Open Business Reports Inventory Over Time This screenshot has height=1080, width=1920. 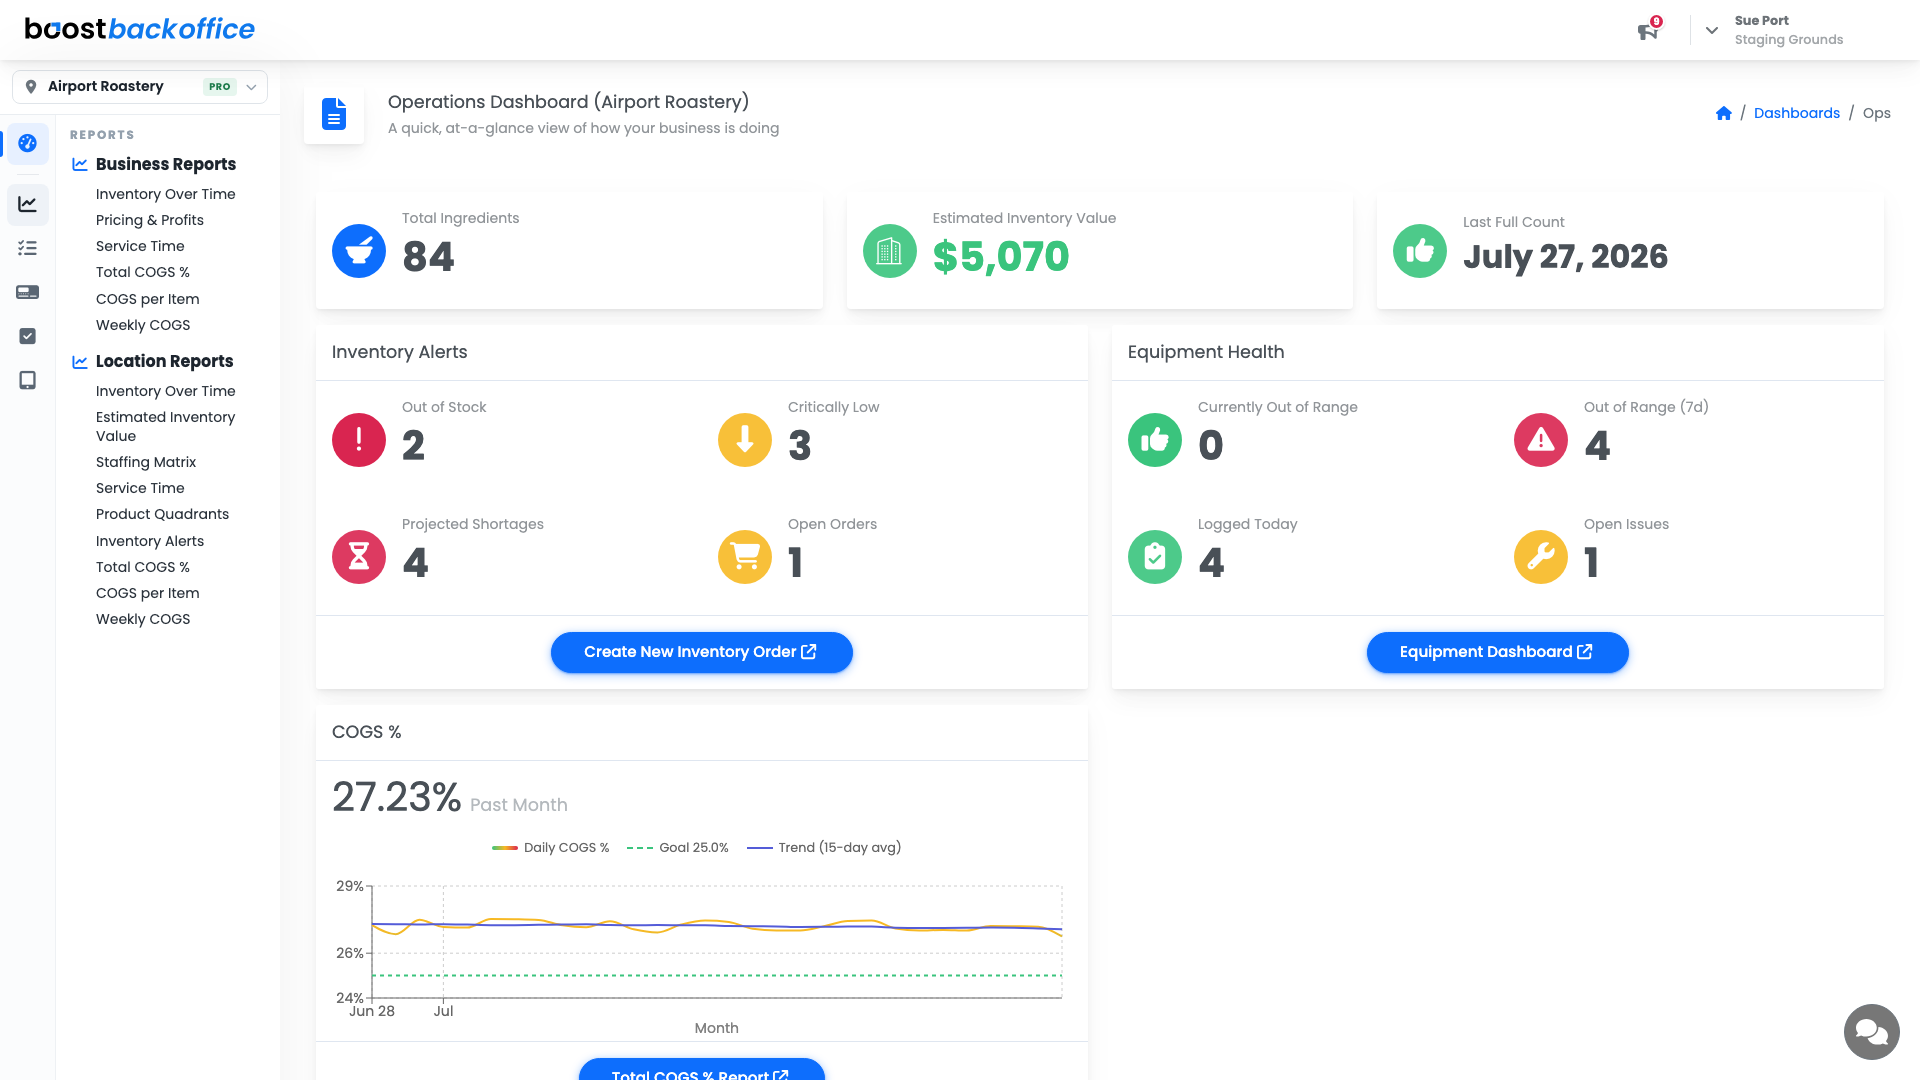click(166, 194)
